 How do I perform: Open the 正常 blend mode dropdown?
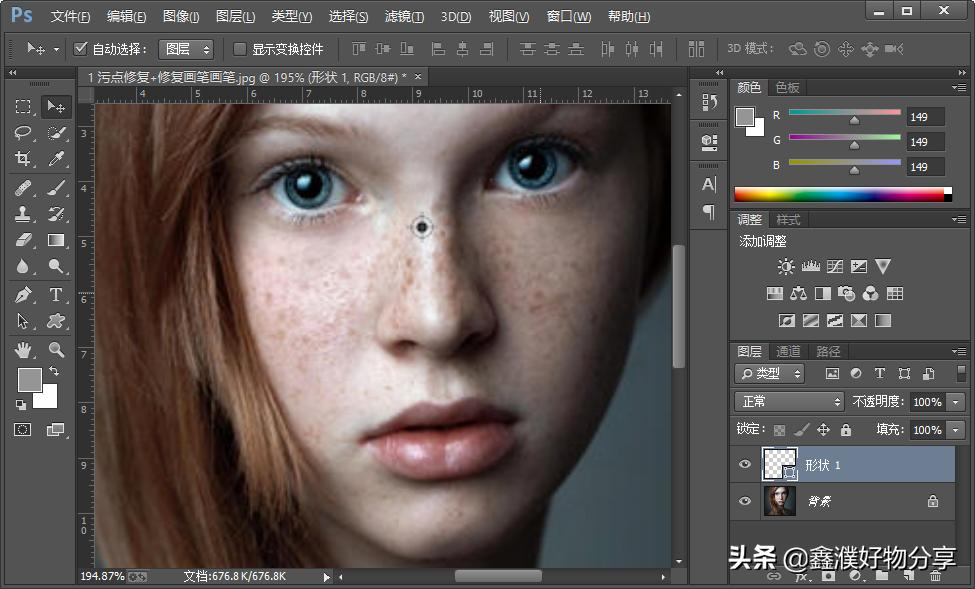pyautogui.click(x=790, y=401)
